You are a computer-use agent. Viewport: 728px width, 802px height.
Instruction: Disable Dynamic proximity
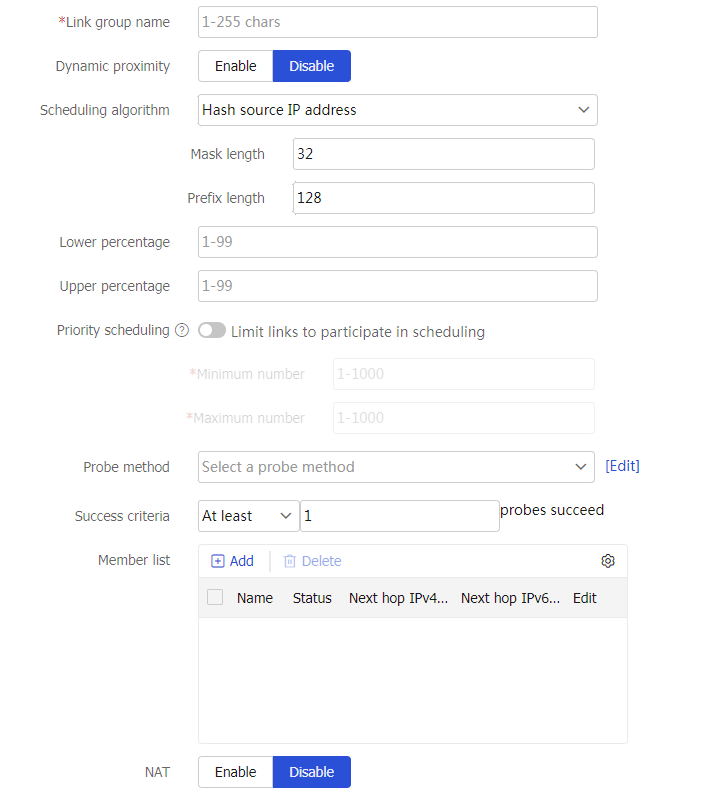[x=311, y=66]
